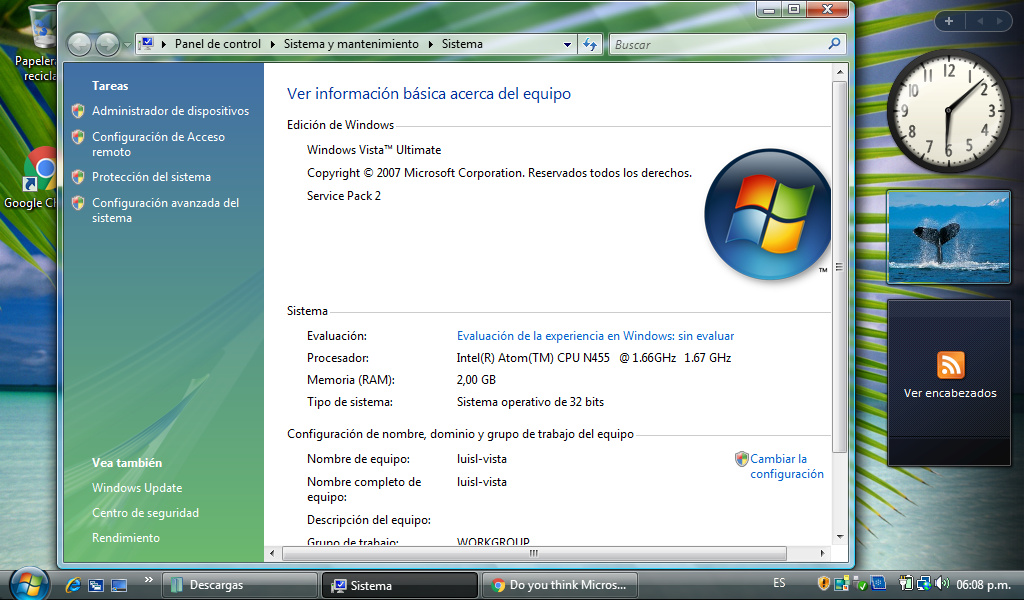Screen dimensions: 1024x600
Task: Click the Windows Vista Ultimate edition text
Action: click(374, 150)
